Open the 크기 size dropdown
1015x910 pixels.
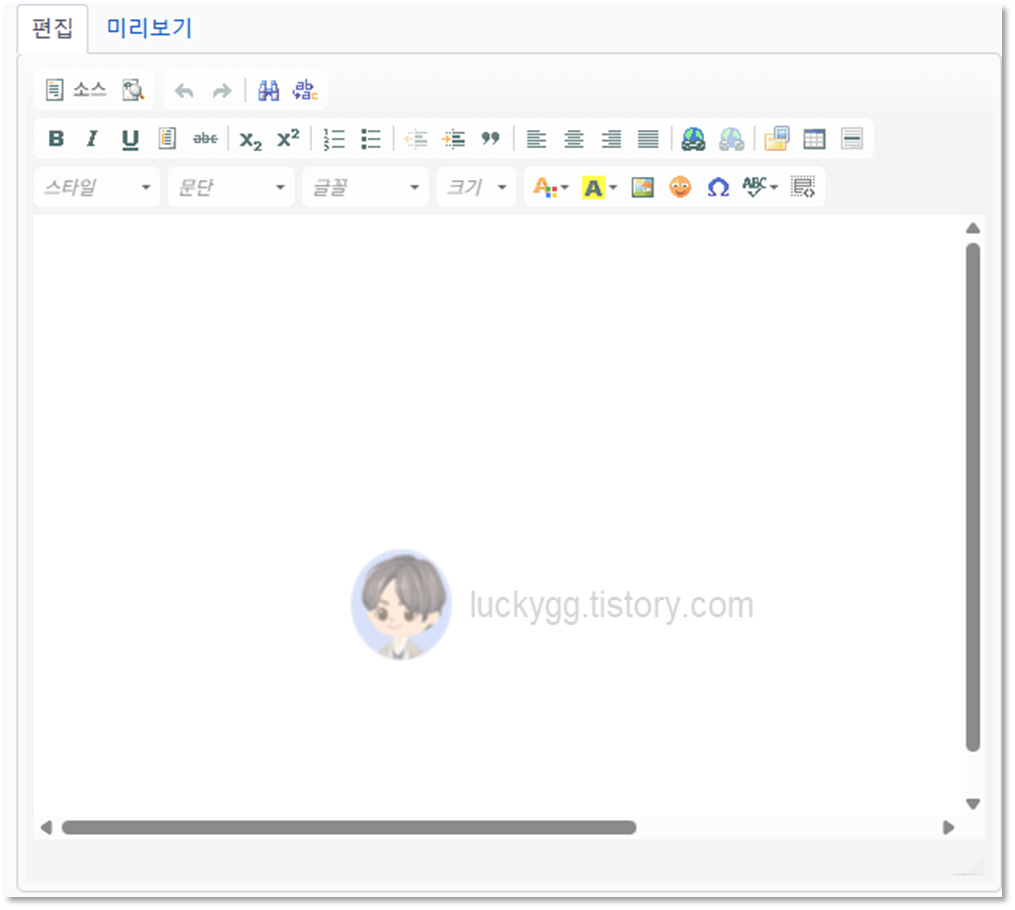coord(476,187)
